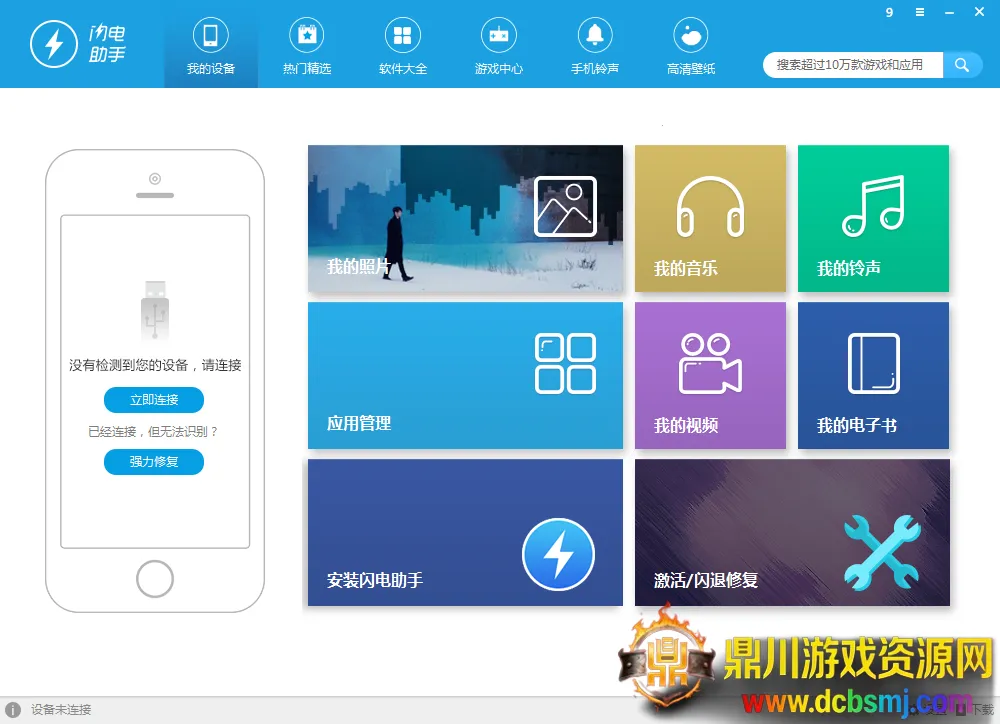
Task: Open 手机铃声 bell icon
Action: coord(595,46)
